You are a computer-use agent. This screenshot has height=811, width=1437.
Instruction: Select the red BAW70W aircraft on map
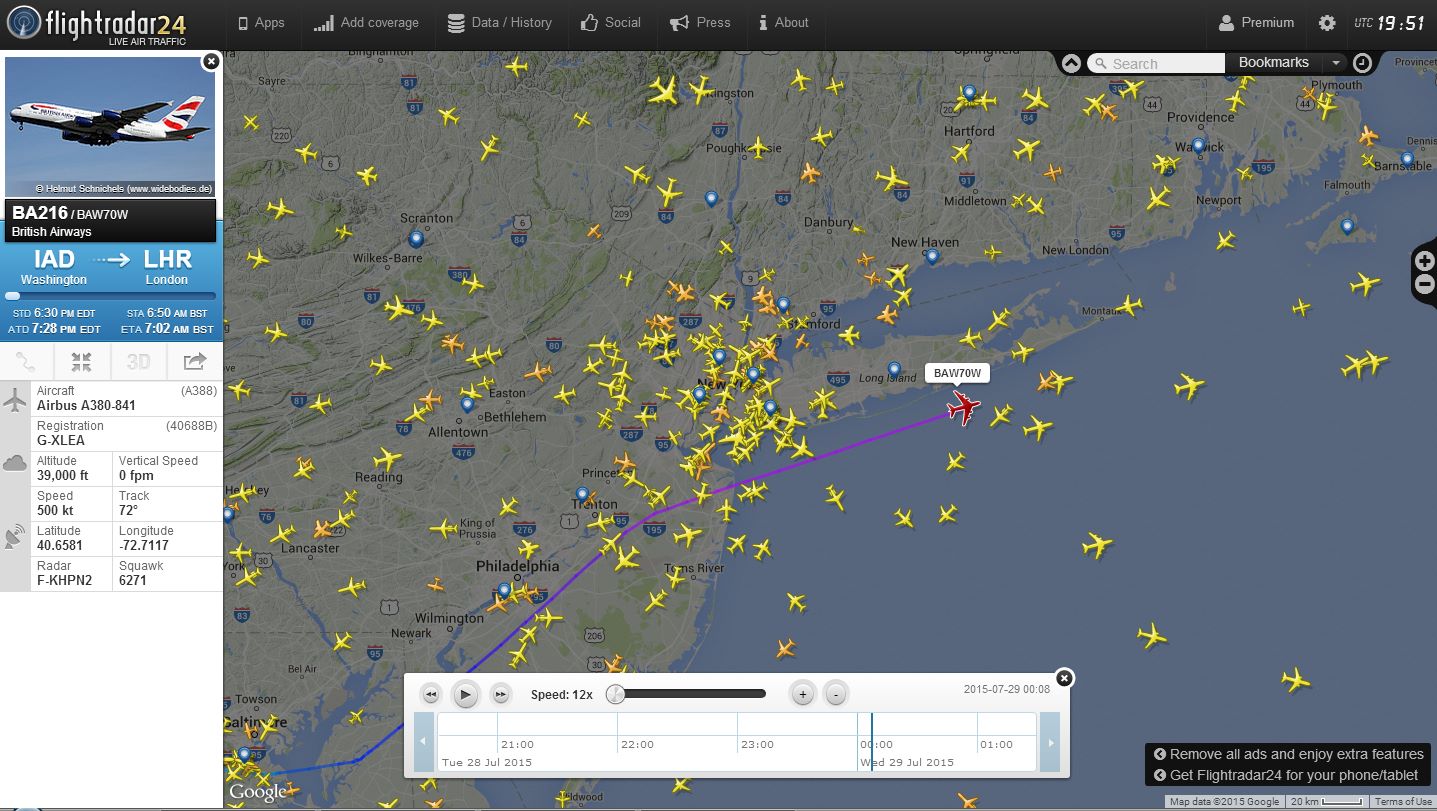tap(965, 408)
